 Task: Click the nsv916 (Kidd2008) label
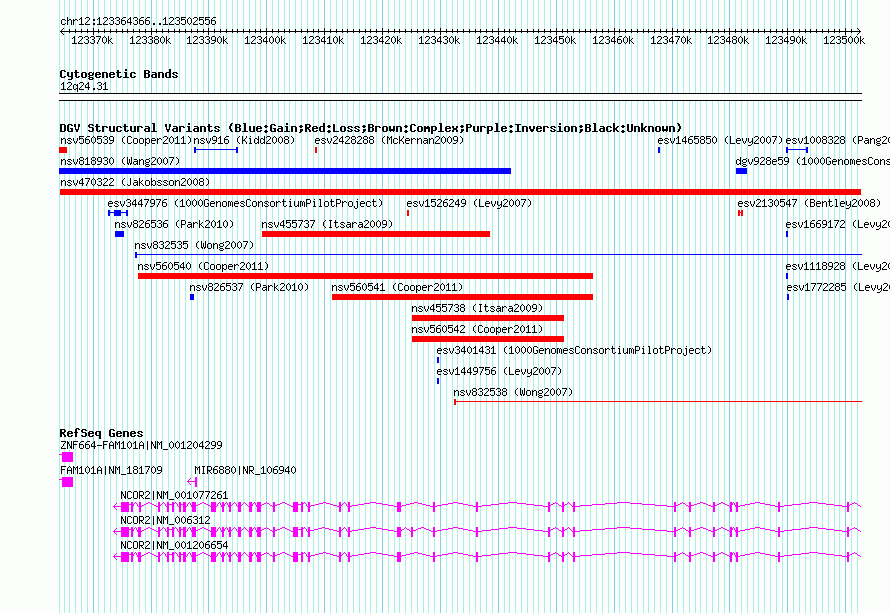[244, 140]
